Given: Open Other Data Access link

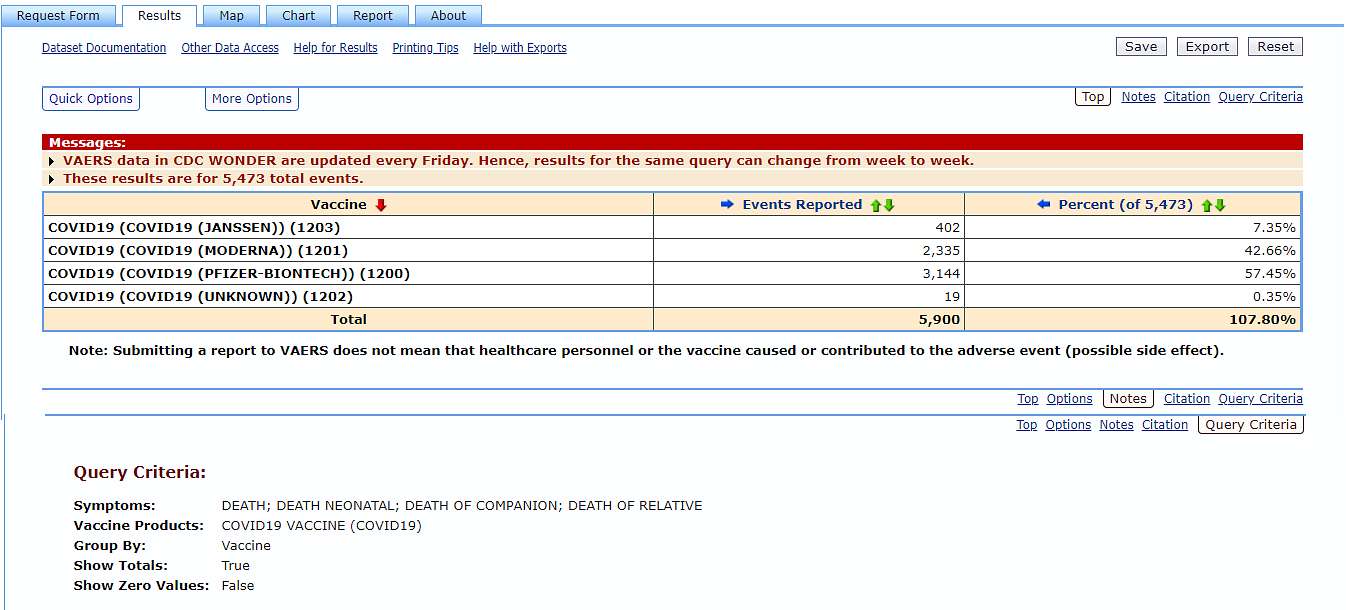Looking at the screenshot, I should coord(230,48).
